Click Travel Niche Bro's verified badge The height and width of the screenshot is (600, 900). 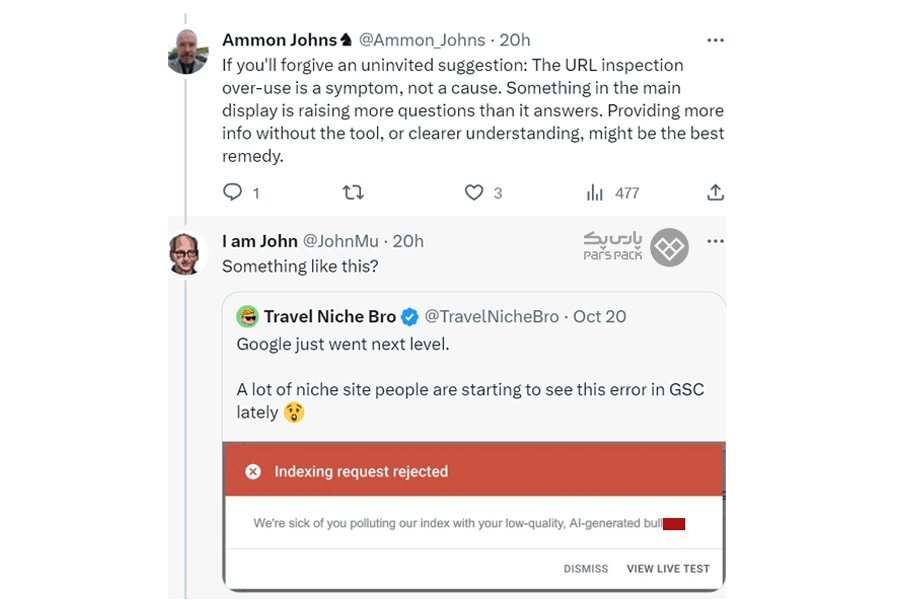coord(410,317)
